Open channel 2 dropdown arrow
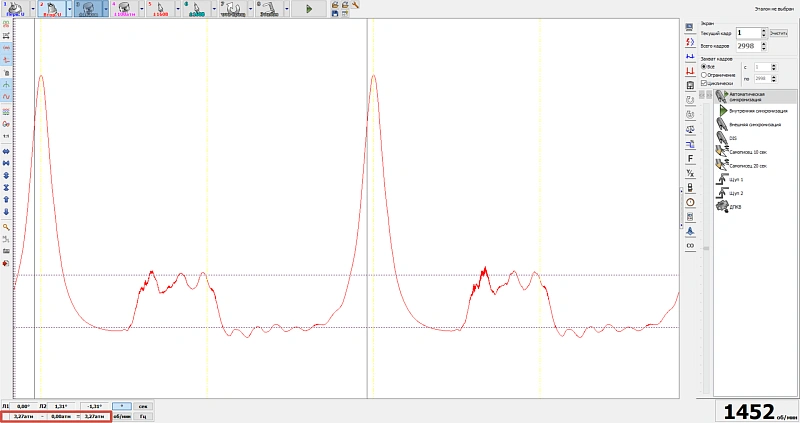Screen dimensions: 800x423 70,9
